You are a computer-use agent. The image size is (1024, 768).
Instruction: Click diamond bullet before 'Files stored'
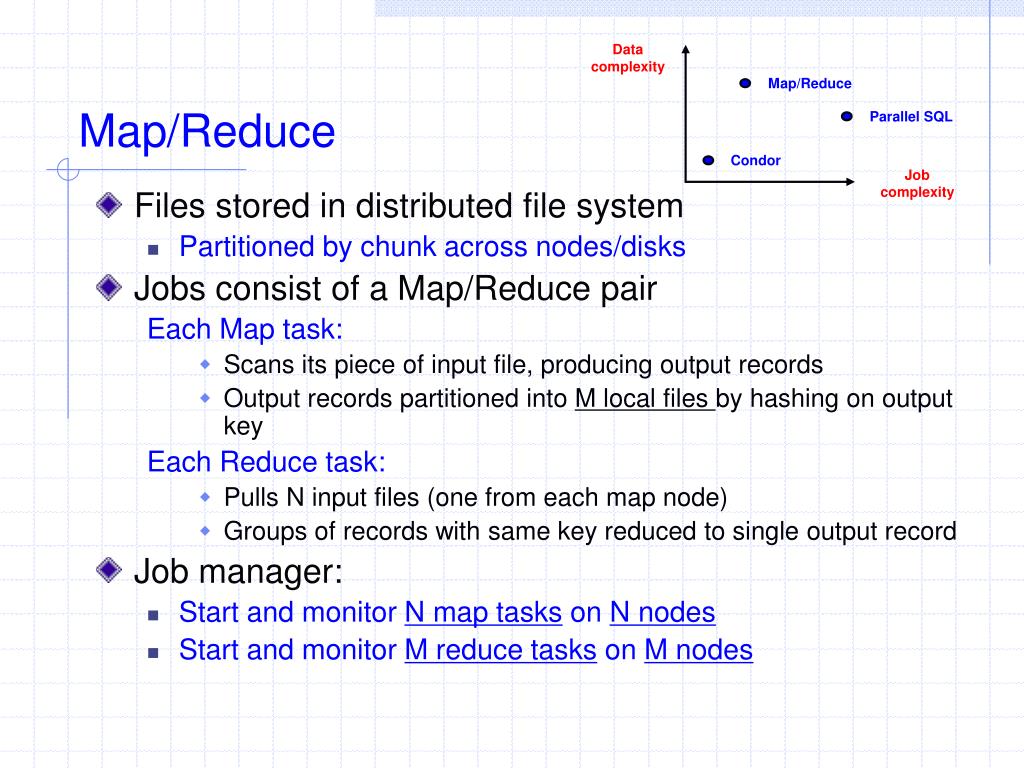pos(109,205)
